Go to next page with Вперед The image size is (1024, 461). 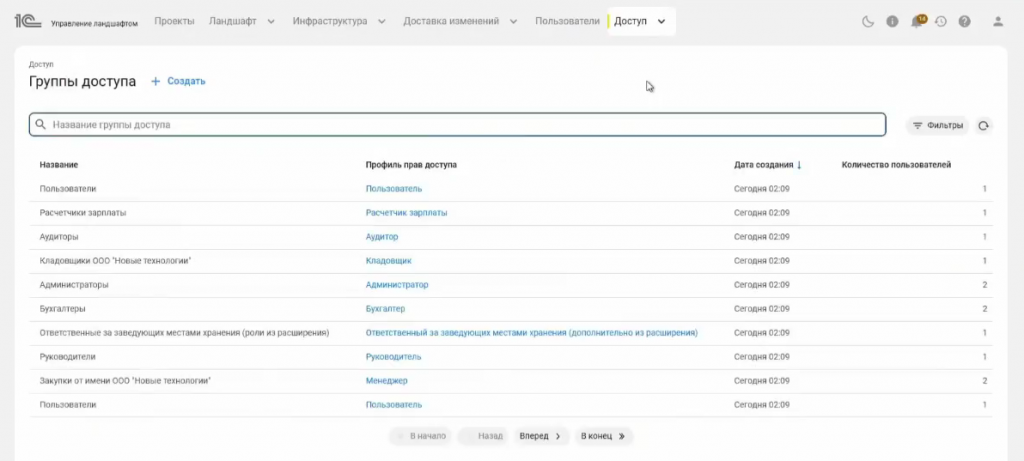(x=541, y=436)
